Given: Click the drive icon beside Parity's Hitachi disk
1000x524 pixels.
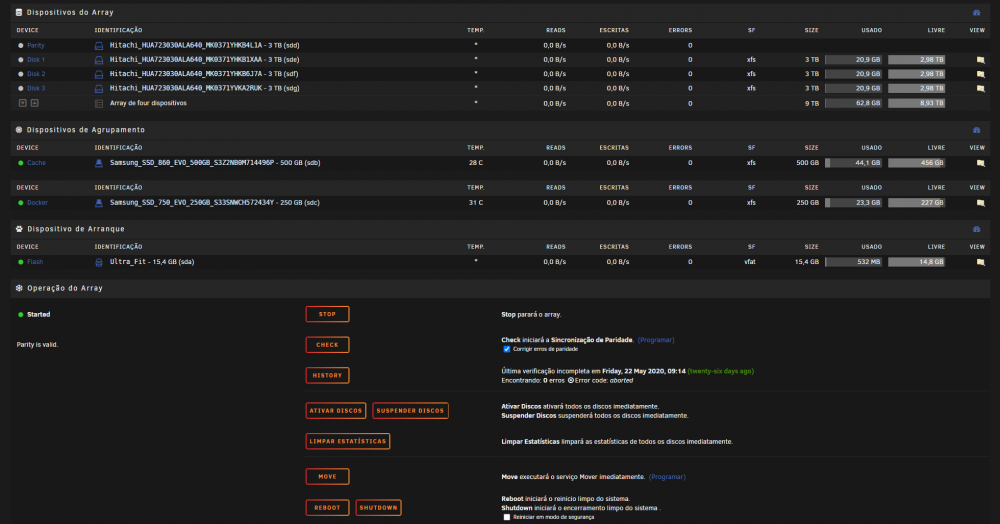Looking at the screenshot, I should (x=99, y=46).
